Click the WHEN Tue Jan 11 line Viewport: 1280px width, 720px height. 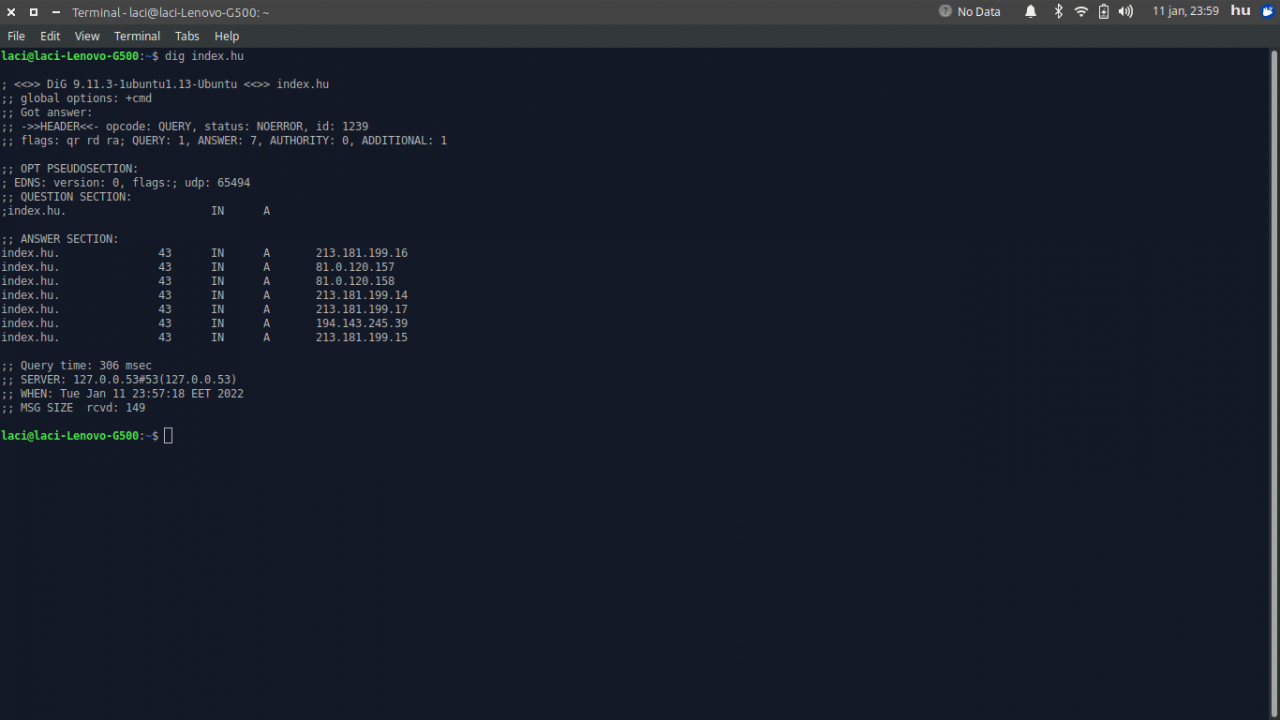click(122, 394)
